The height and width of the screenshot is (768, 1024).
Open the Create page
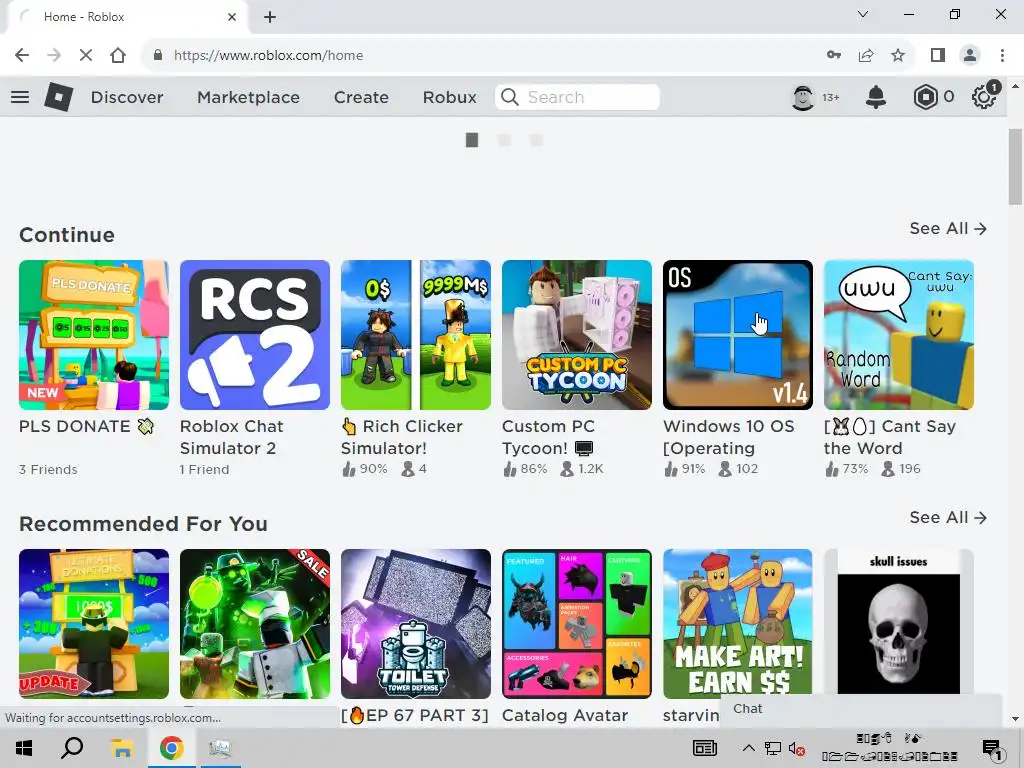tap(361, 97)
